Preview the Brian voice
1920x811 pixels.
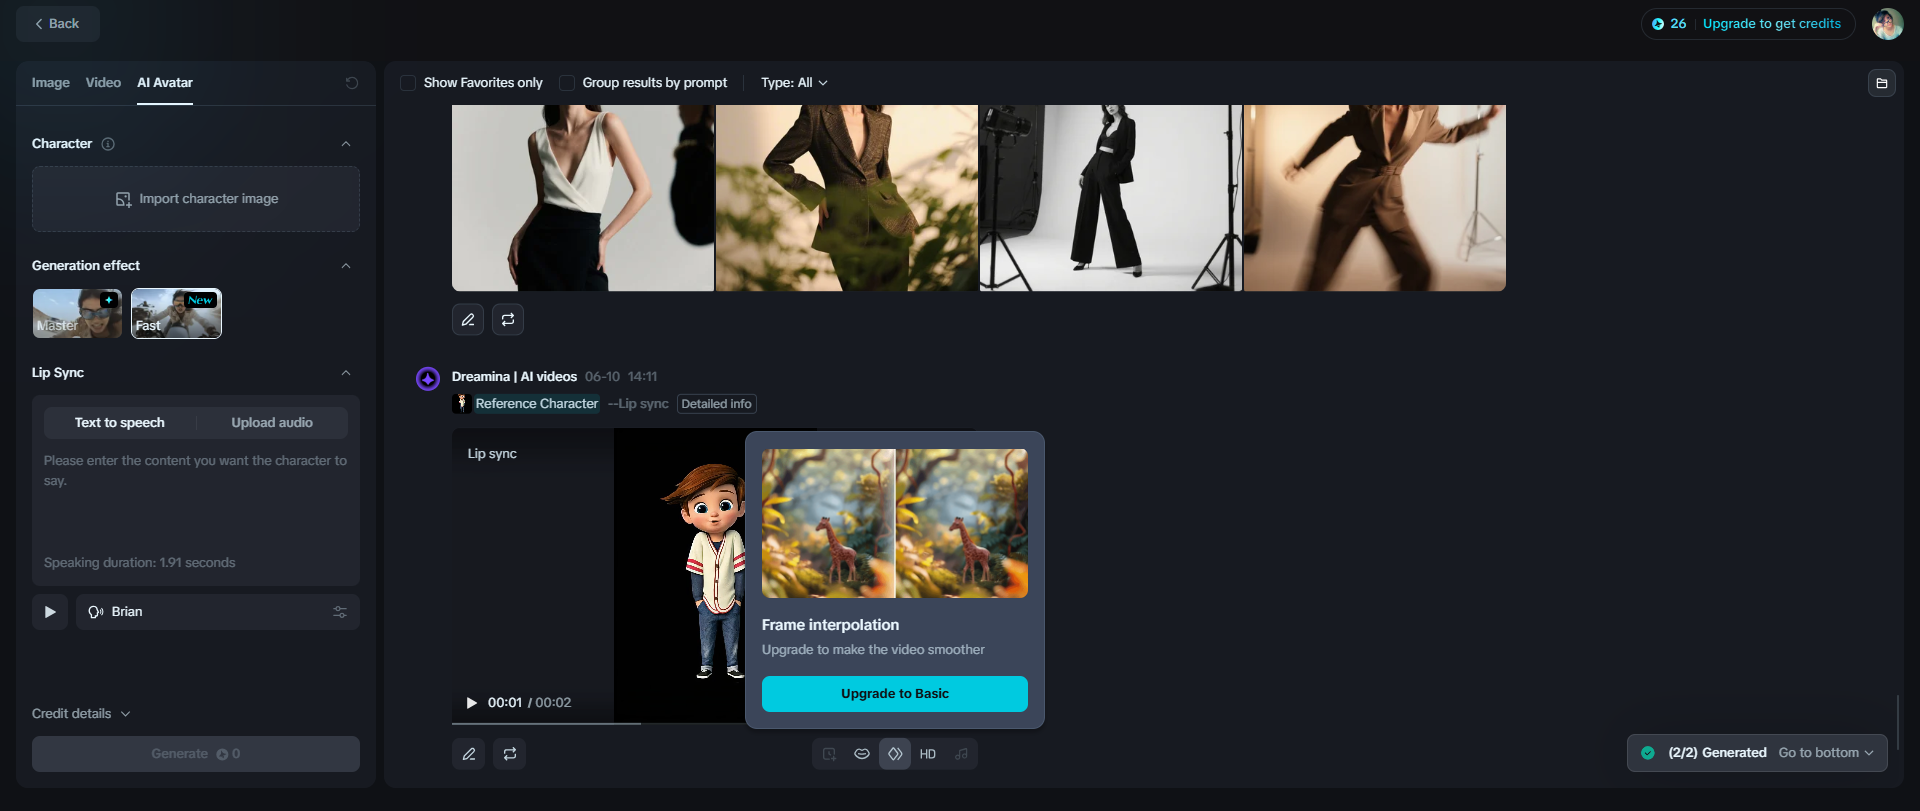pyautogui.click(x=50, y=612)
